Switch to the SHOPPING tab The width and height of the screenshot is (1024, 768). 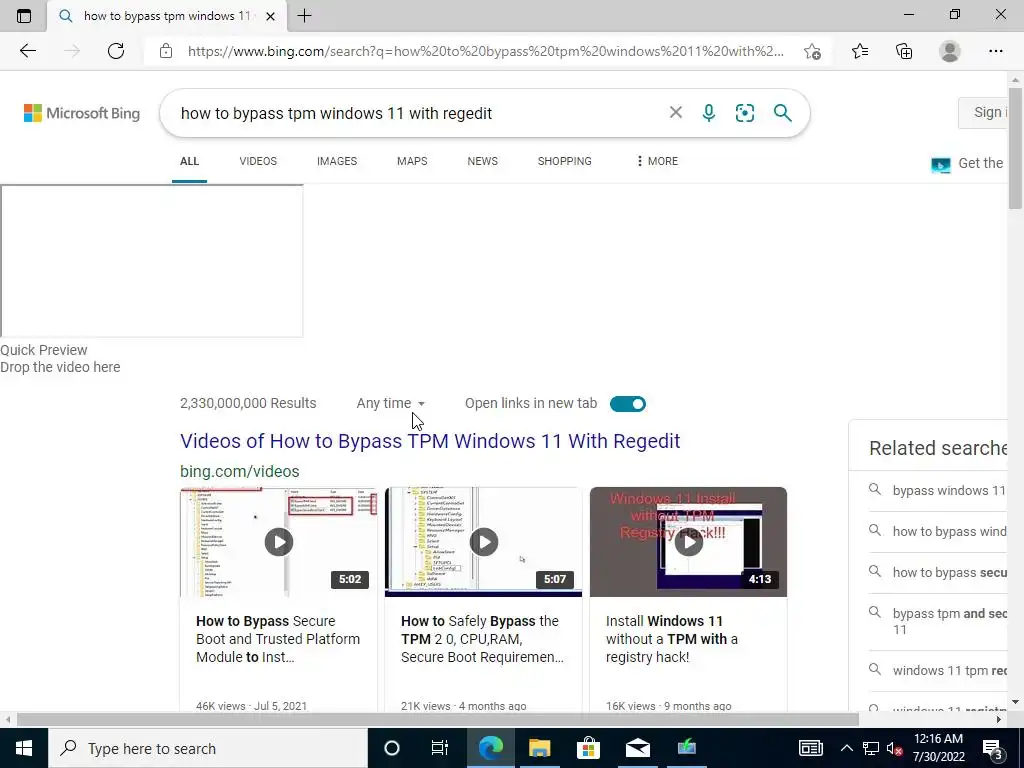pos(565,161)
